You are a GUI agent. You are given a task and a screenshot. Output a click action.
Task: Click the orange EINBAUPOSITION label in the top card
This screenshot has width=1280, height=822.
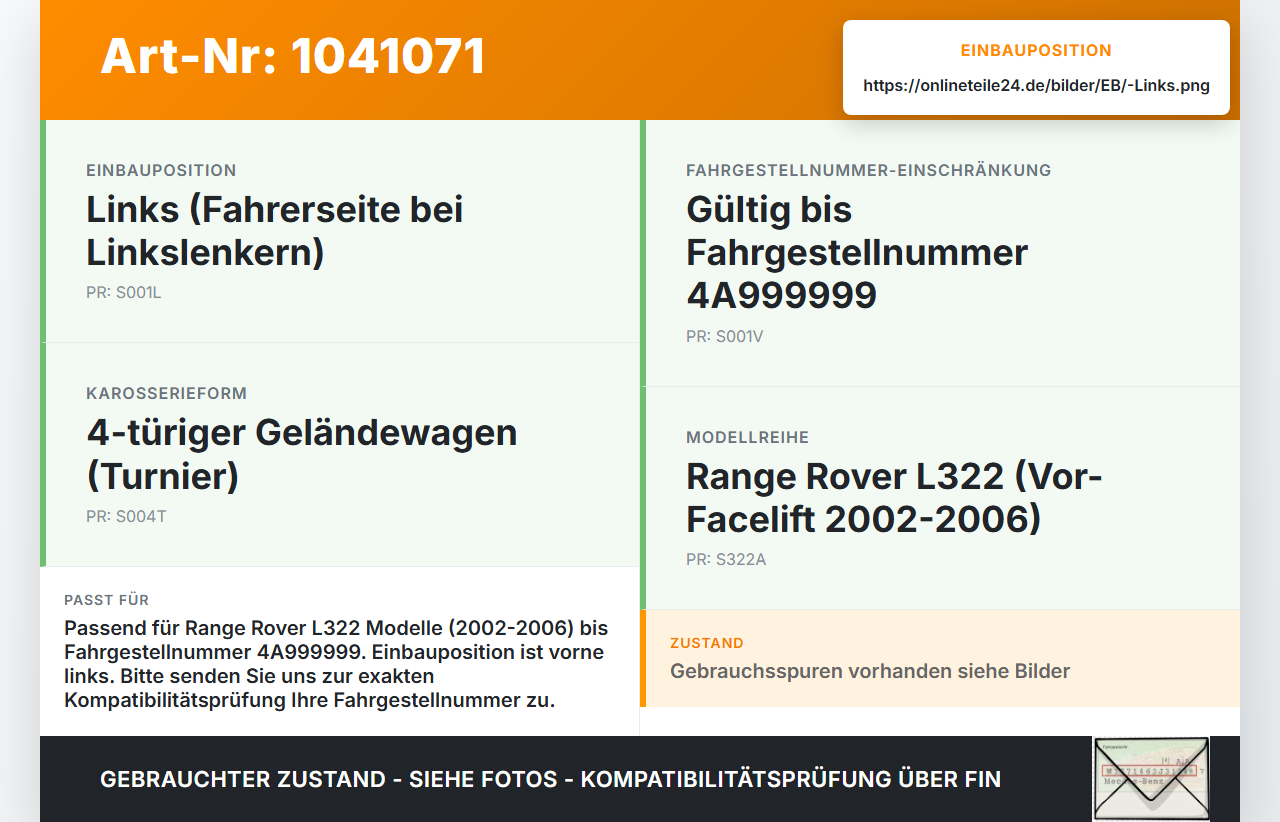pyautogui.click(x=1036, y=50)
